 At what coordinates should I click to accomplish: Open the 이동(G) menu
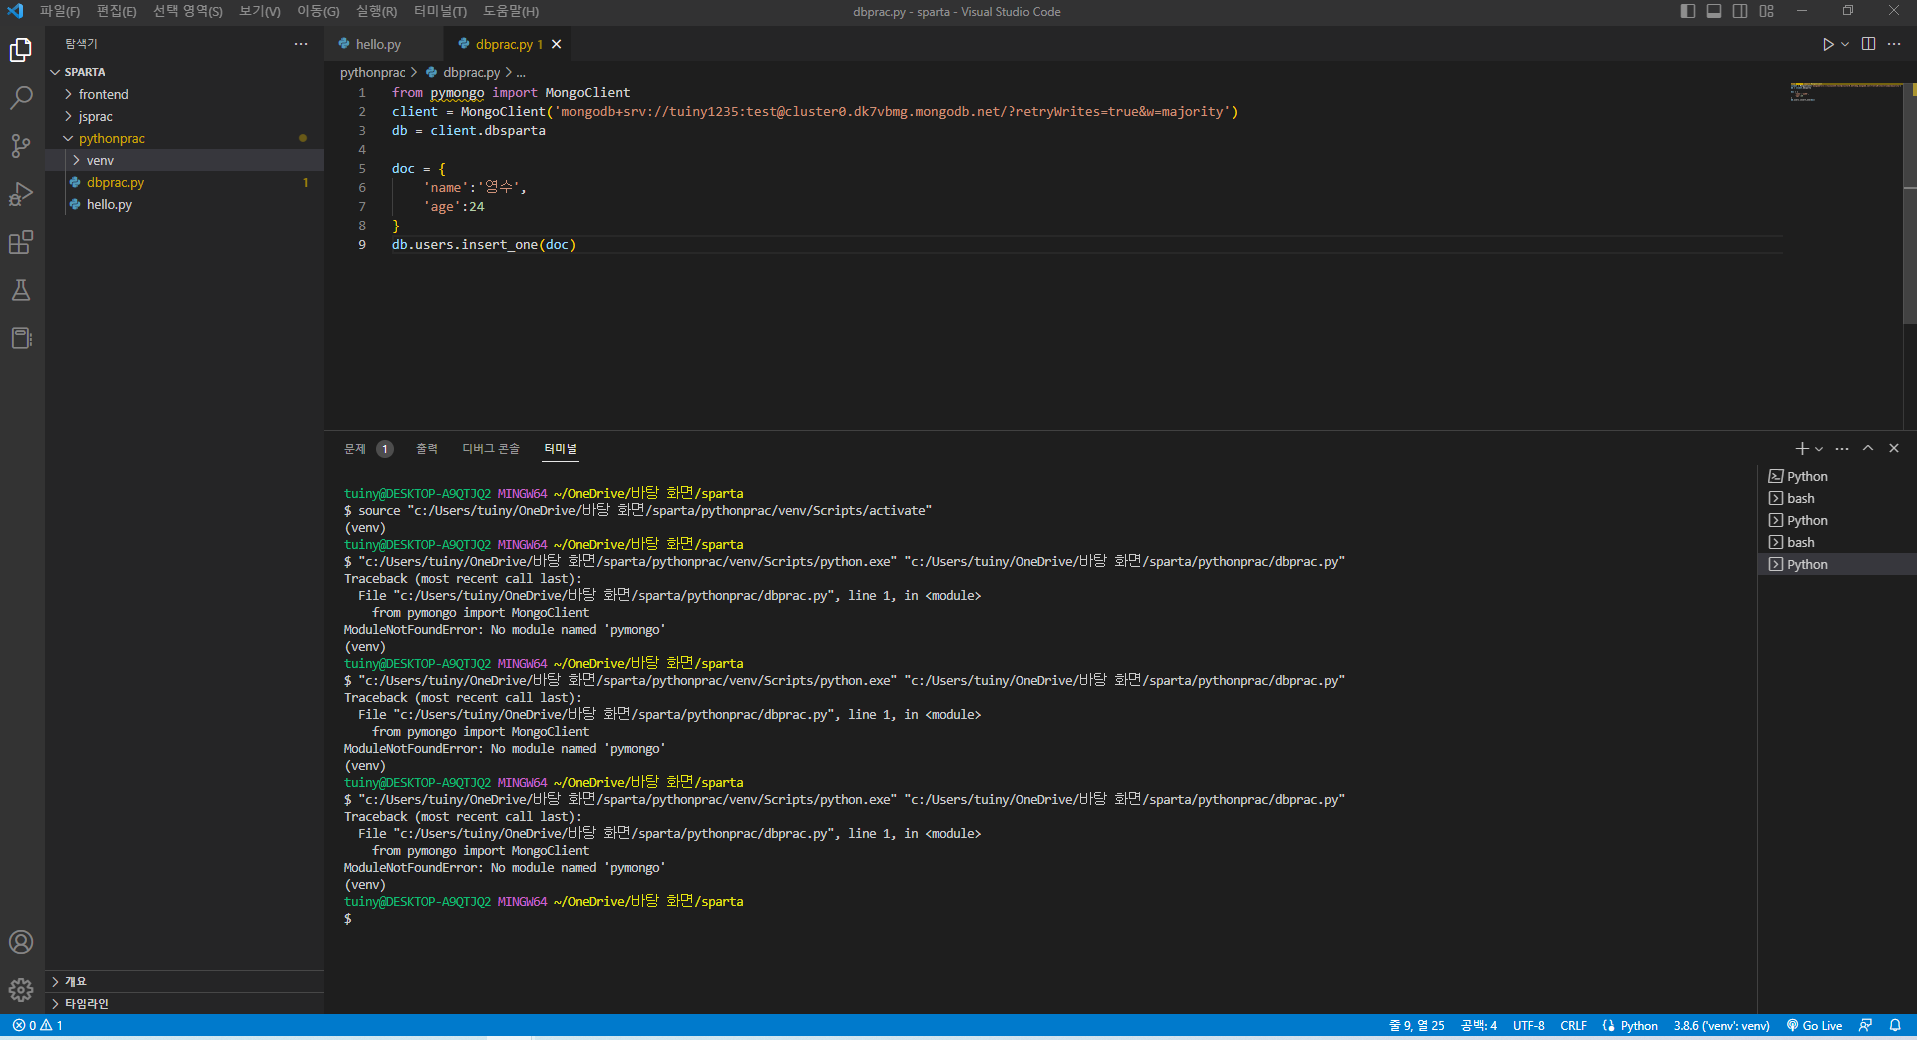click(318, 11)
